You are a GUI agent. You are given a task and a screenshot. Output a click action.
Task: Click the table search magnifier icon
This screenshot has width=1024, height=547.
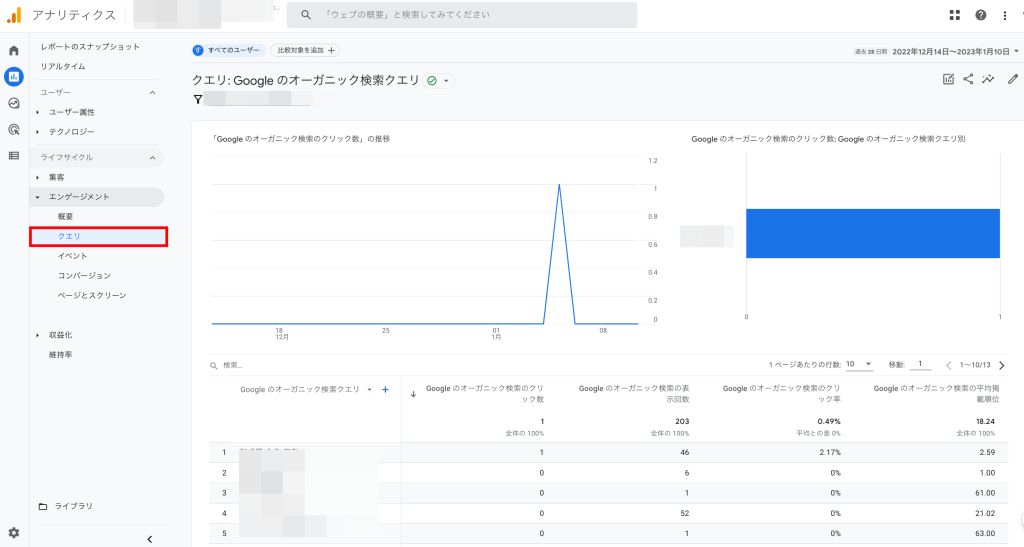click(214, 366)
